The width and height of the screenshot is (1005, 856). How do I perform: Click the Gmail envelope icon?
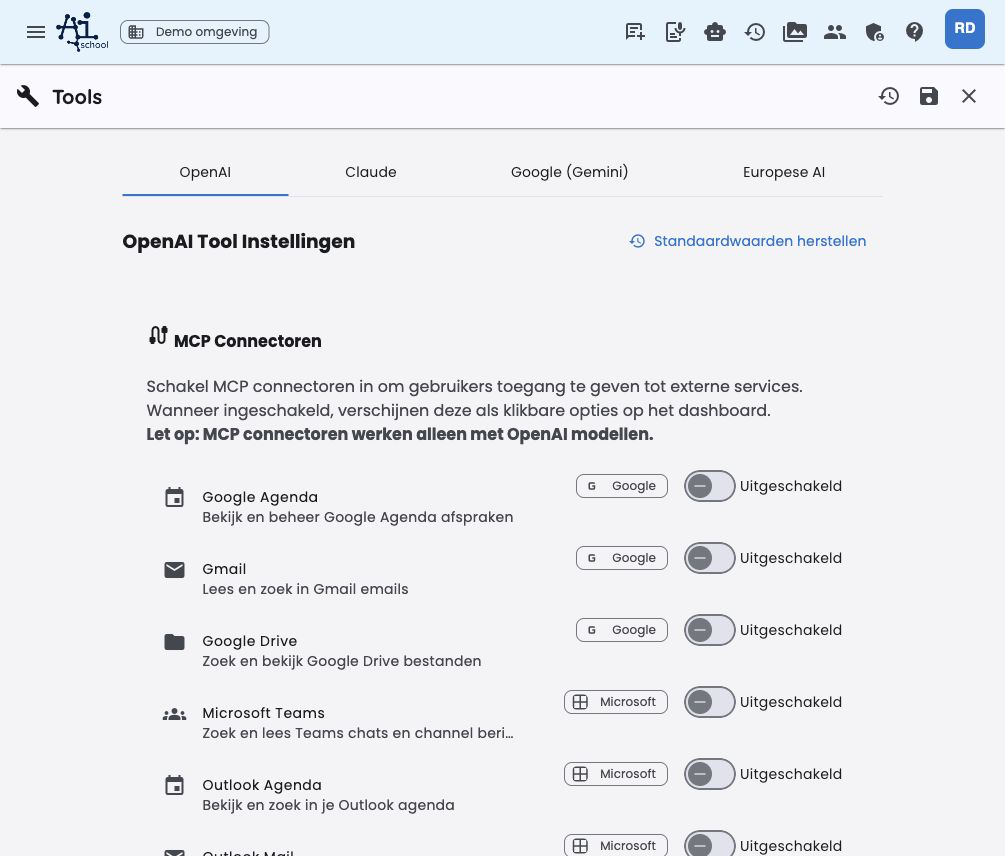(174, 570)
